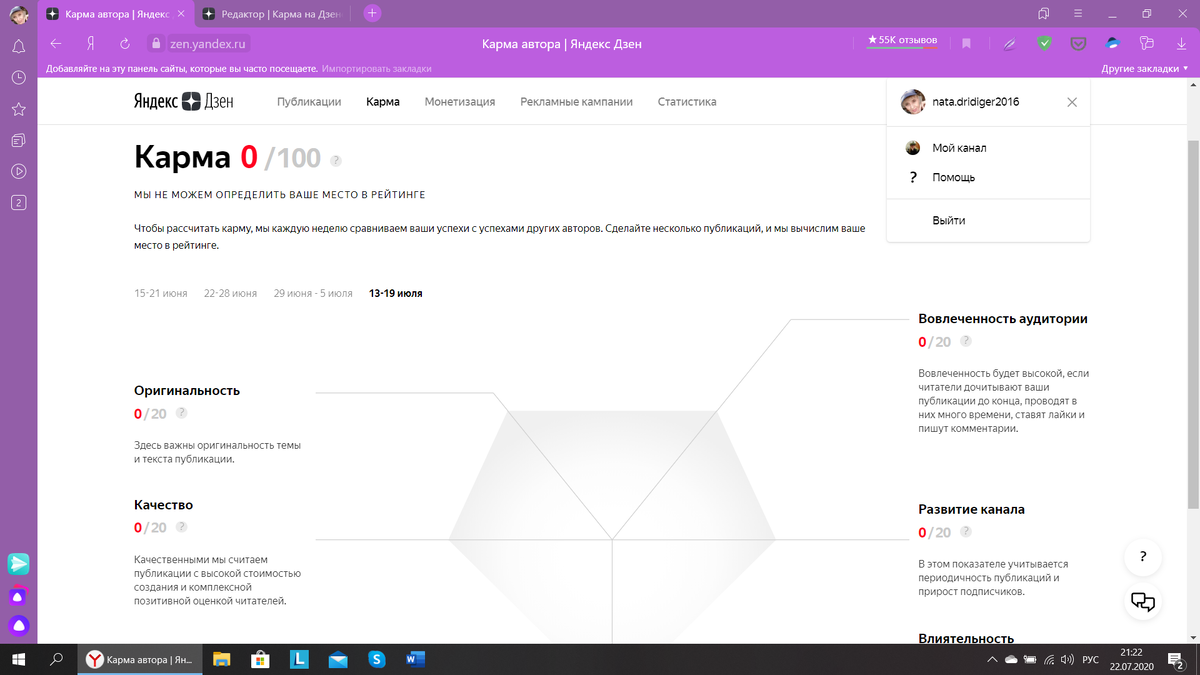
Task: Click the tab counter icon showing 2
Action: pos(18,202)
